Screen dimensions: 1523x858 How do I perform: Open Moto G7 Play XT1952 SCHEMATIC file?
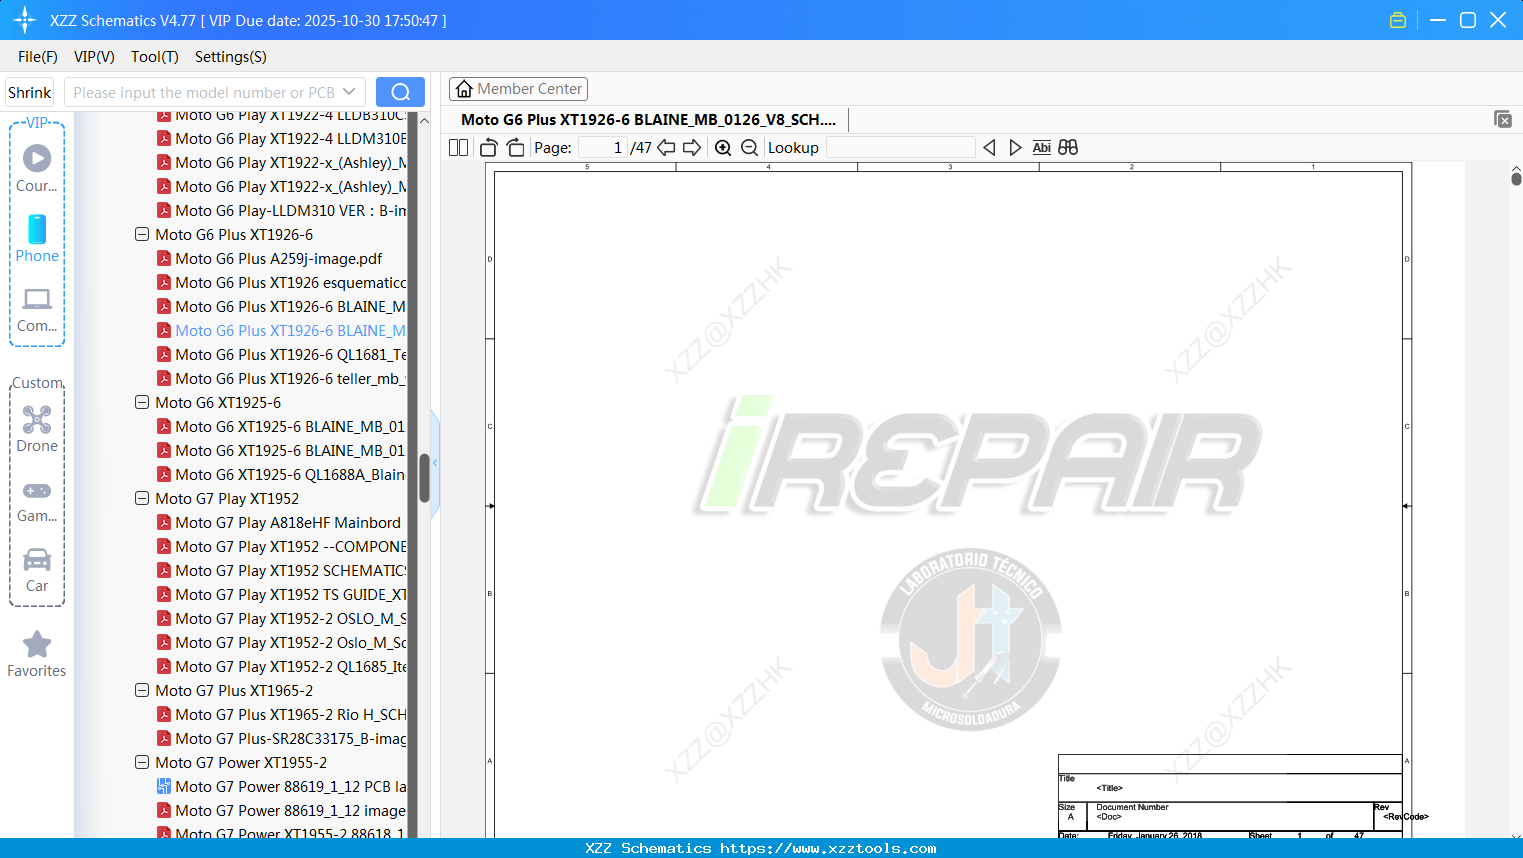click(282, 571)
